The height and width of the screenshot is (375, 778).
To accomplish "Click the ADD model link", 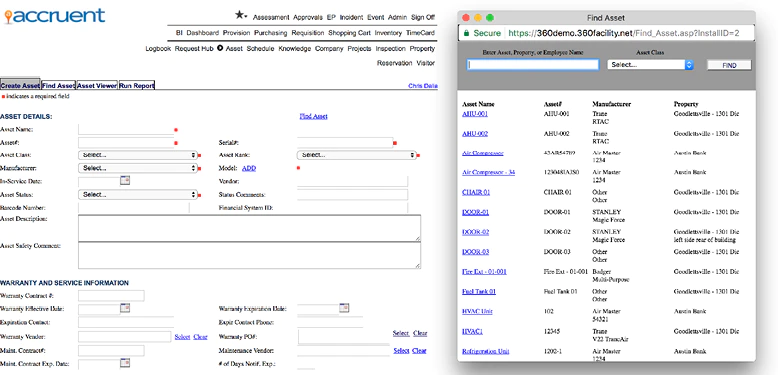I will pos(249,168).
